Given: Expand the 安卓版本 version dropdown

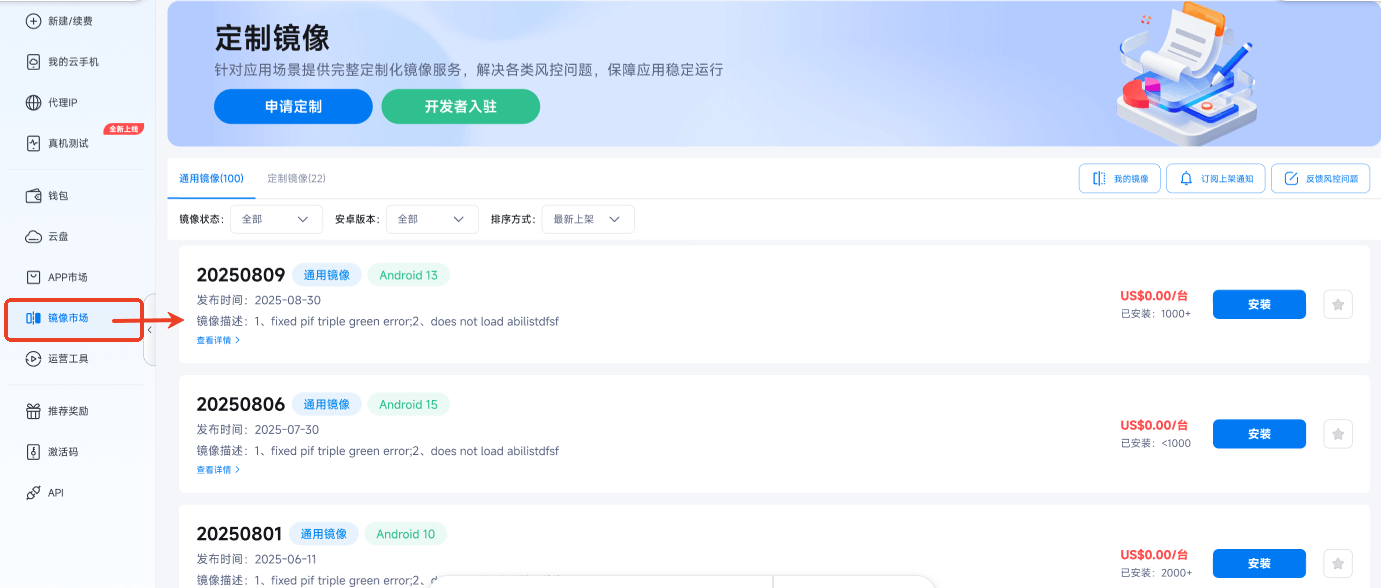Looking at the screenshot, I should (x=432, y=219).
